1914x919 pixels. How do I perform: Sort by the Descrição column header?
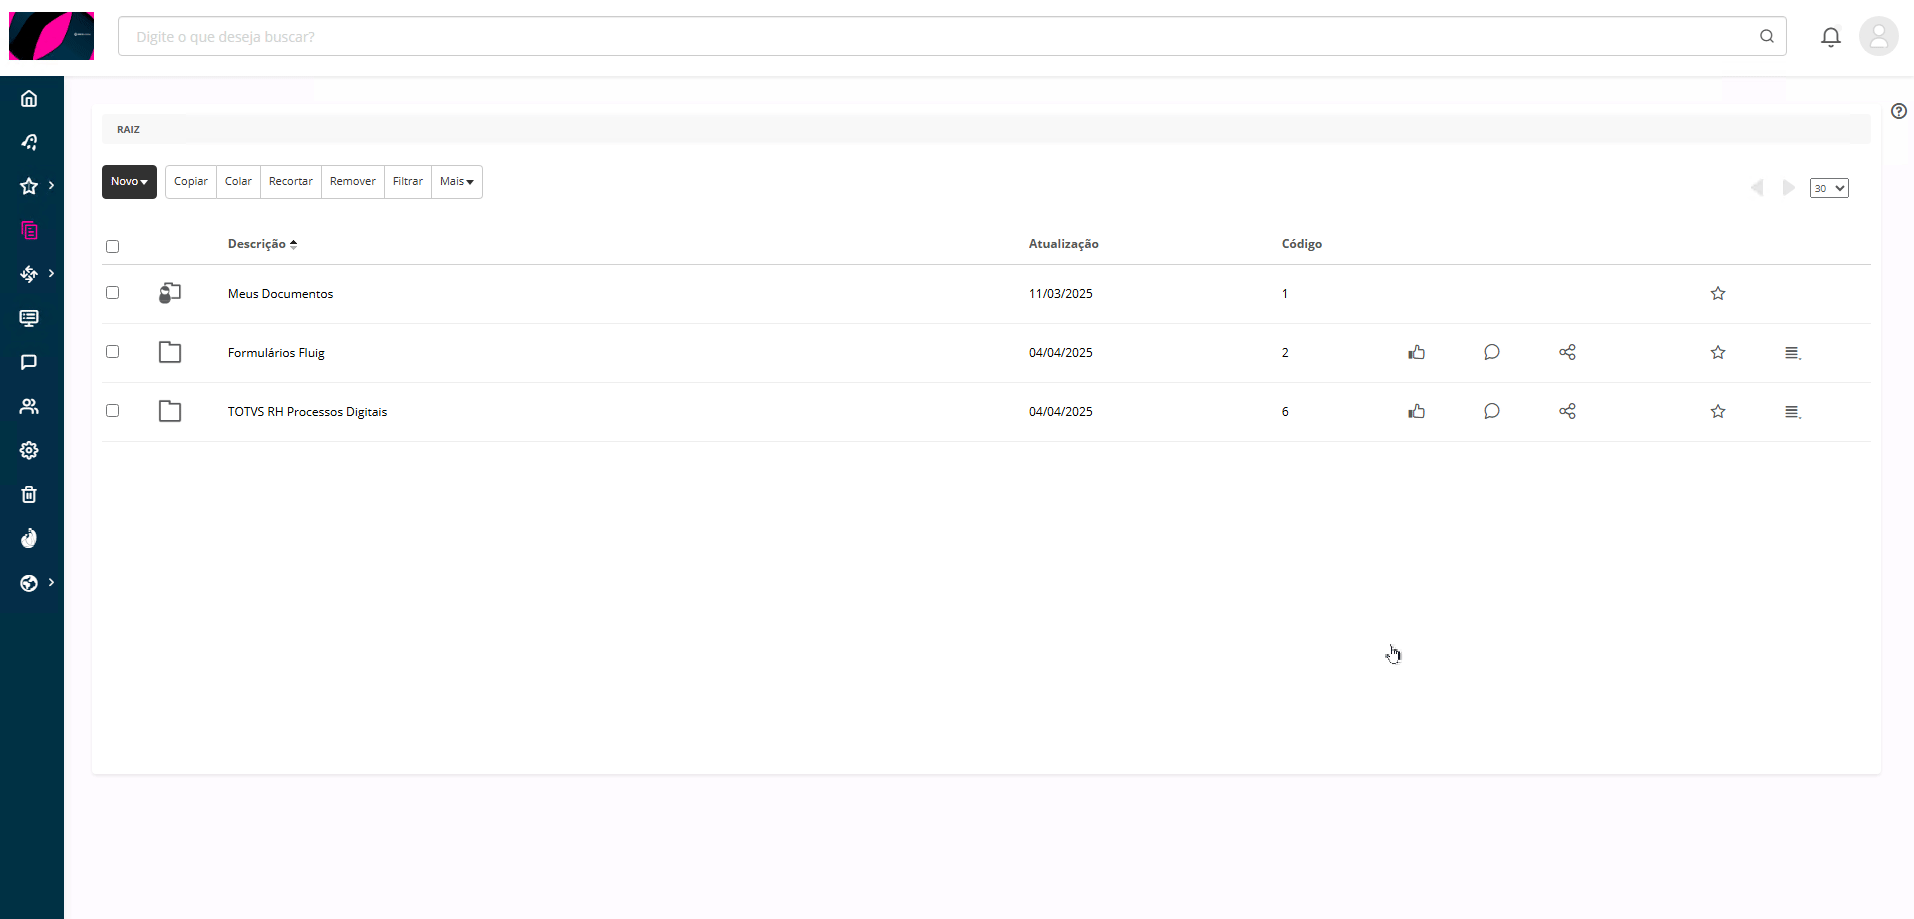click(262, 244)
